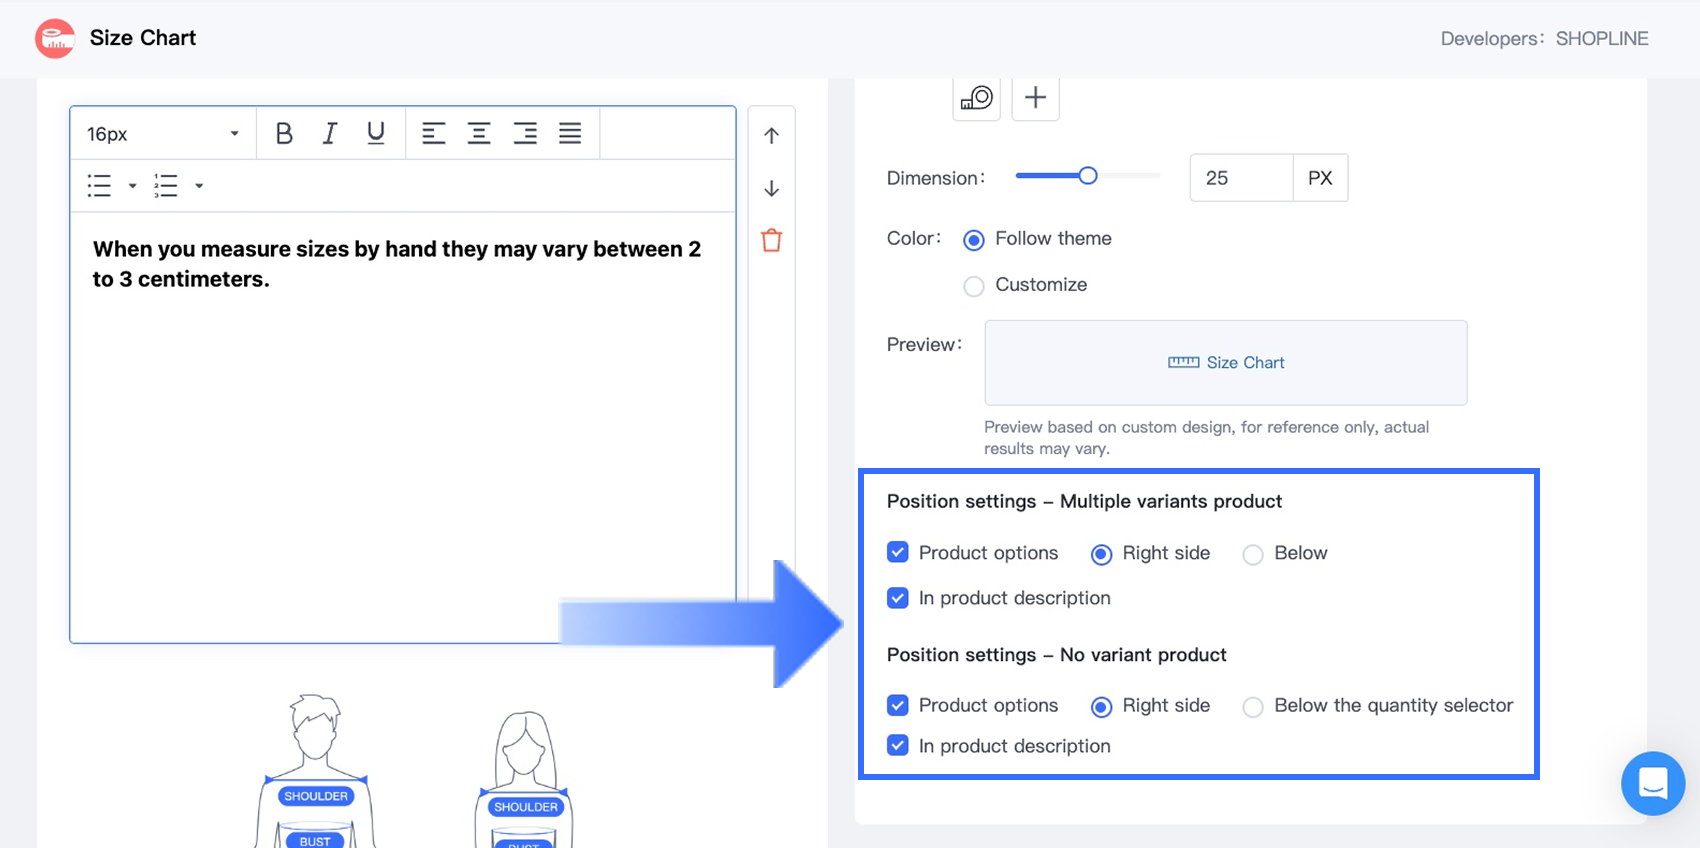
Task: Insert a bulleted list
Action: click(x=99, y=185)
